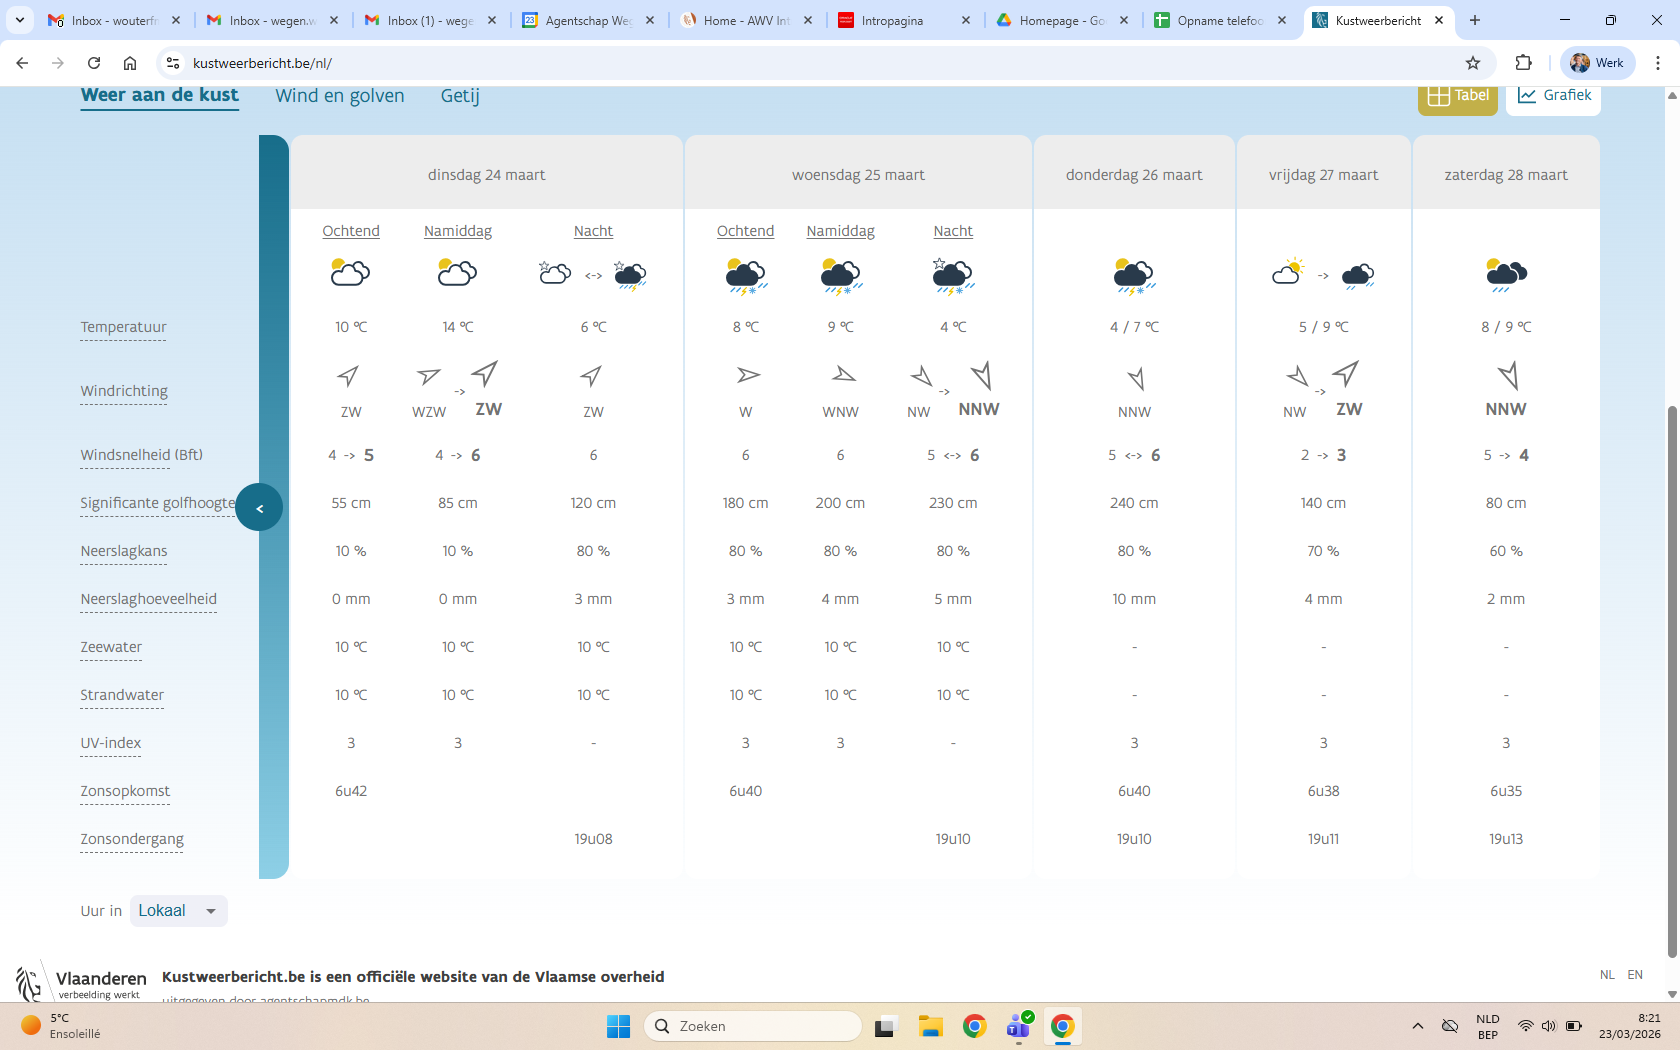This screenshot has width=1680, height=1050.
Task: Collapse the side panel with arrow button
Action: tap(259, 508)
